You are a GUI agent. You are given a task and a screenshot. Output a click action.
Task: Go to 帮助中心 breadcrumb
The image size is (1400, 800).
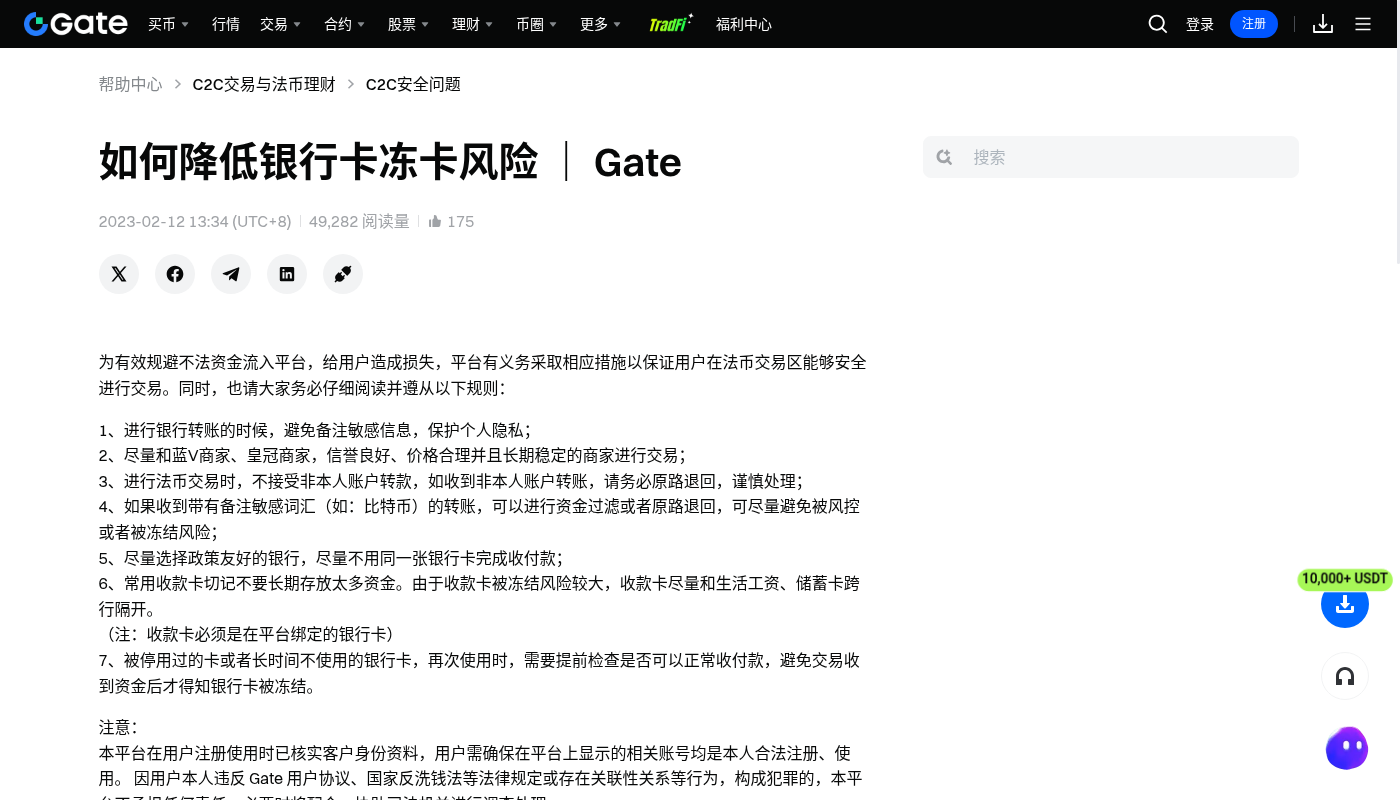130,84
